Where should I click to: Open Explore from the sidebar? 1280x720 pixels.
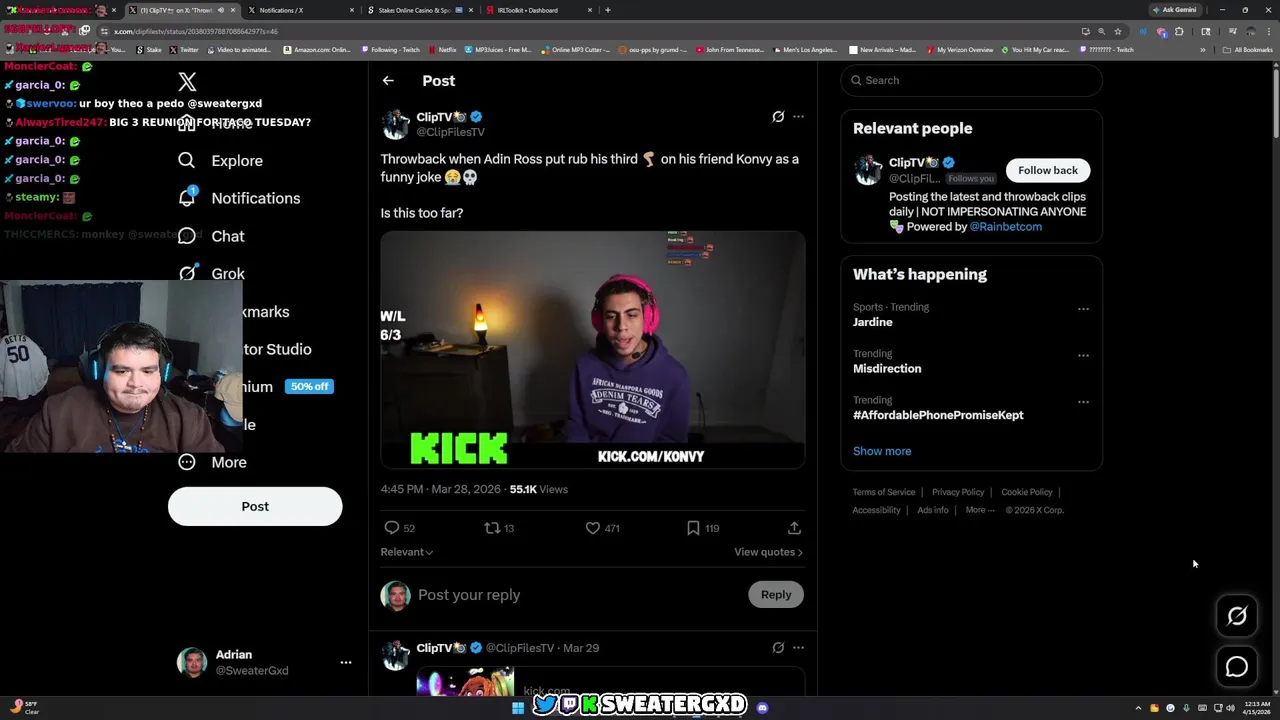point(220,160)
